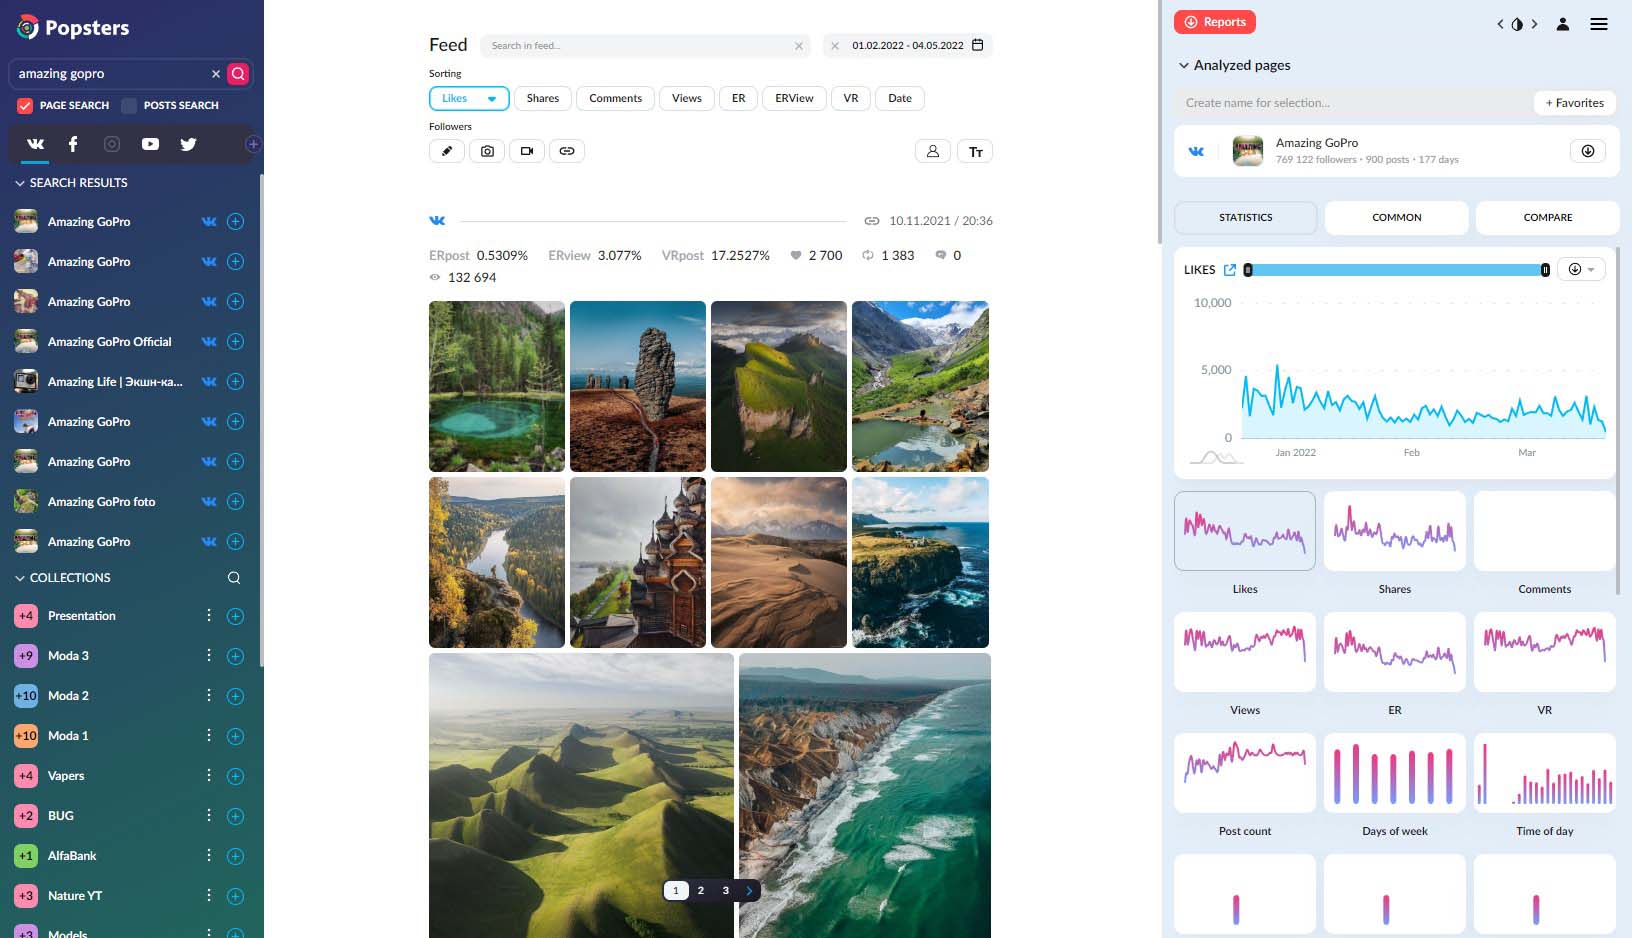Viewport: 1632px width, 938px height.
Task: Enable the Posts Search checkbox
Action: pyautogui.click(x=129, y=106)
